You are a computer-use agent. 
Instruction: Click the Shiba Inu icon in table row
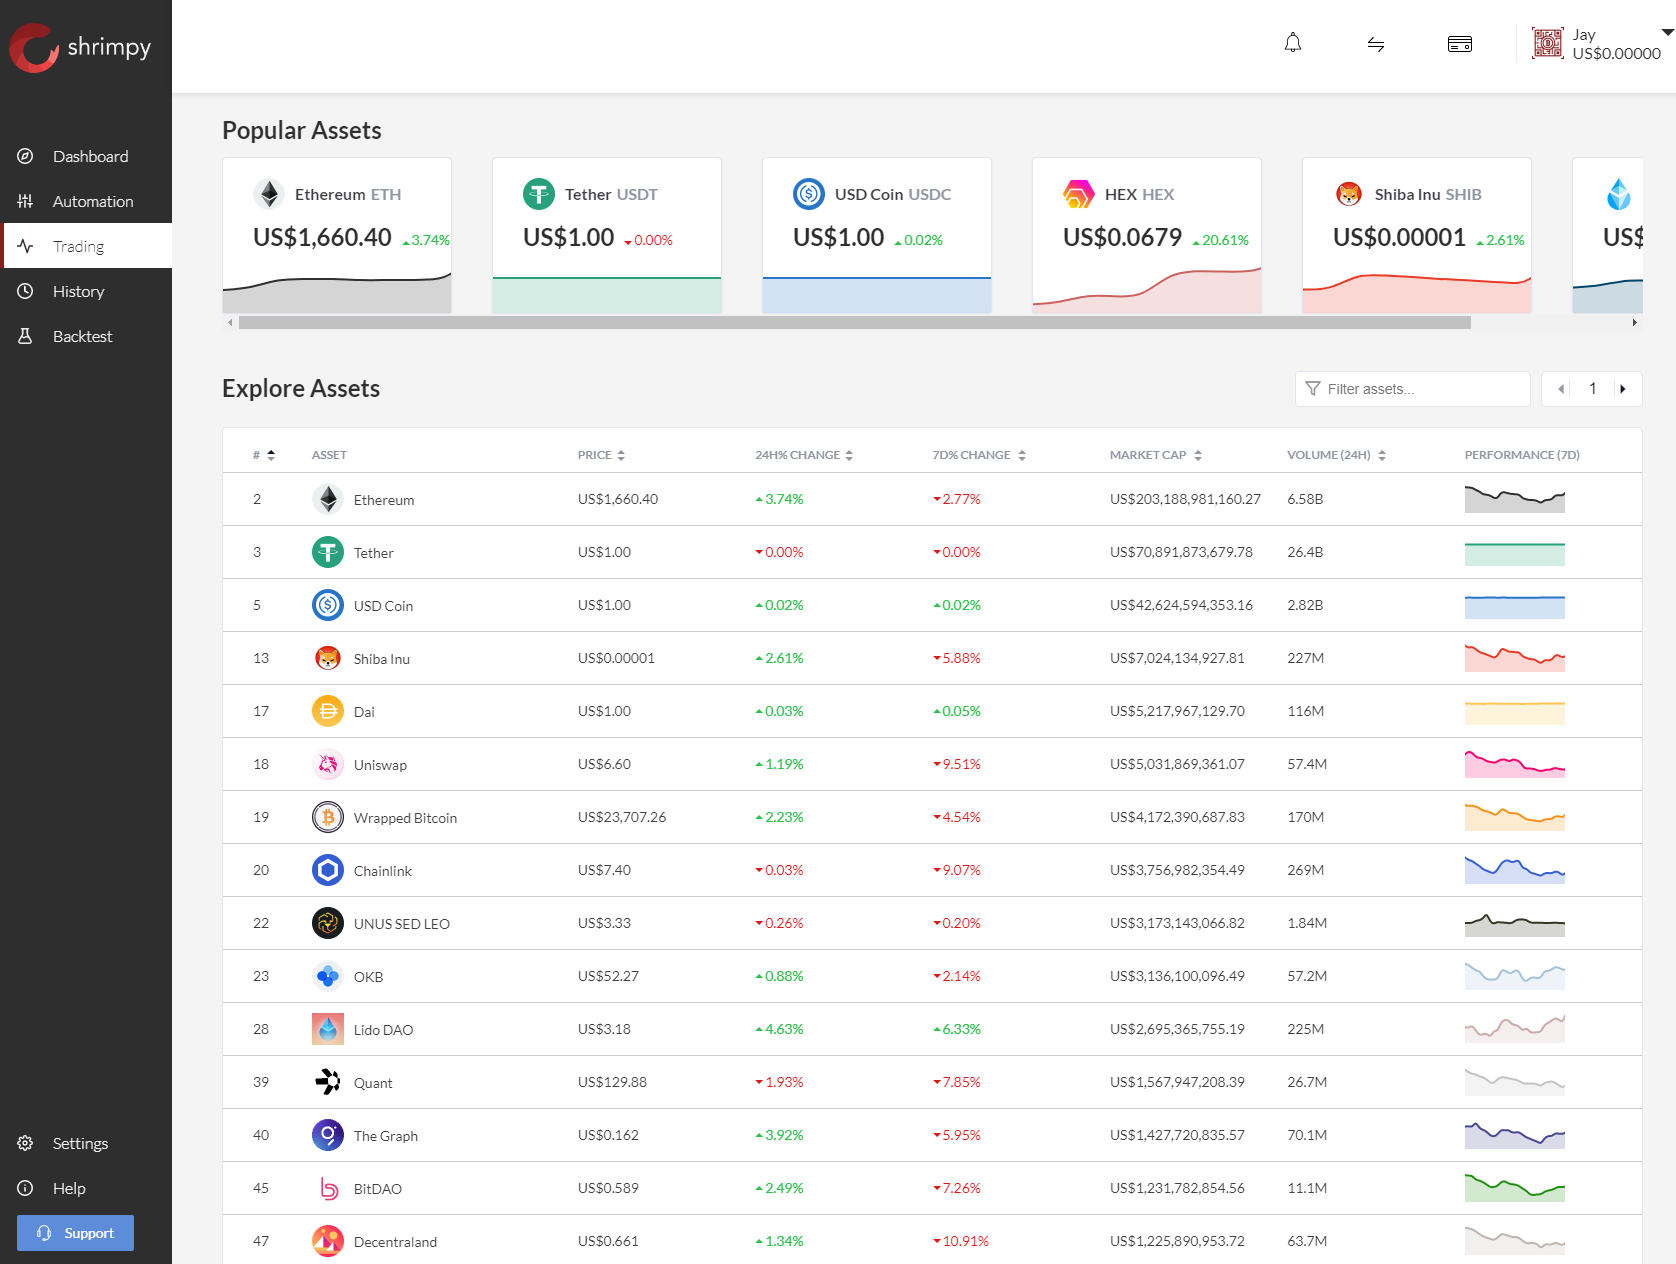pyautogui.click(x=328, y=658)
